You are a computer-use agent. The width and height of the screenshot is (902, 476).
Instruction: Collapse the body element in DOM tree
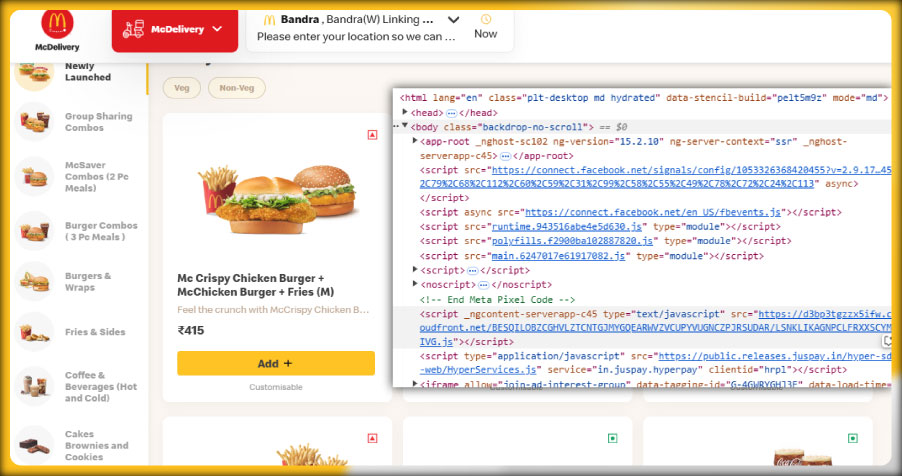[405, 127]
